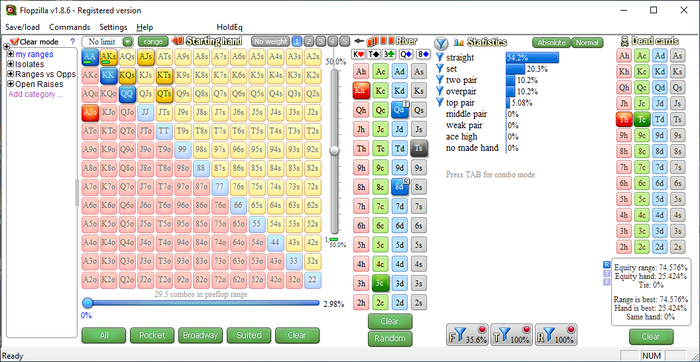Click the skull icon next to Dead cards
700x362 pixels.
click(625, 42)
